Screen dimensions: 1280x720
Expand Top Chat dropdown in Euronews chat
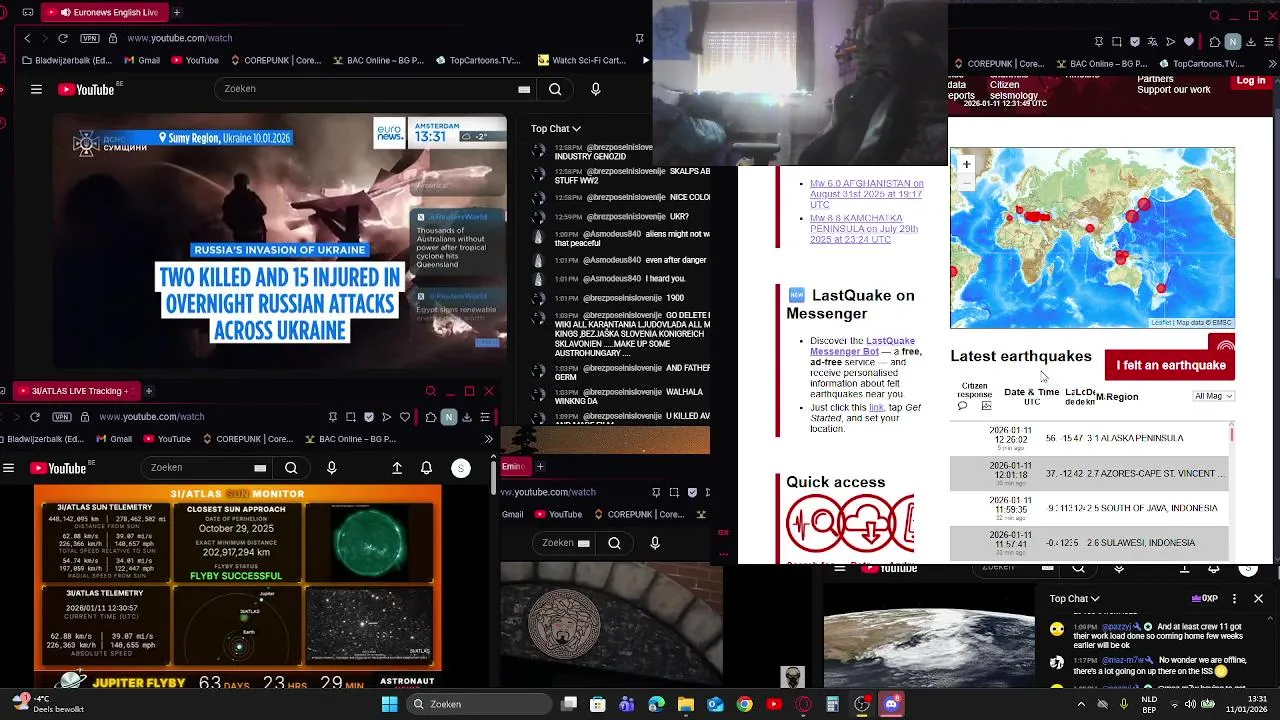[555, 128]
